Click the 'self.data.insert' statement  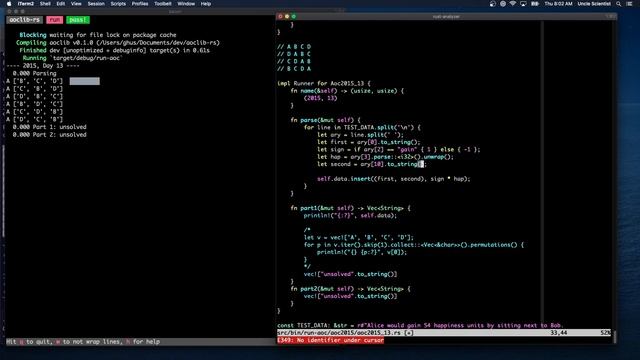click(x=394, y=179)
